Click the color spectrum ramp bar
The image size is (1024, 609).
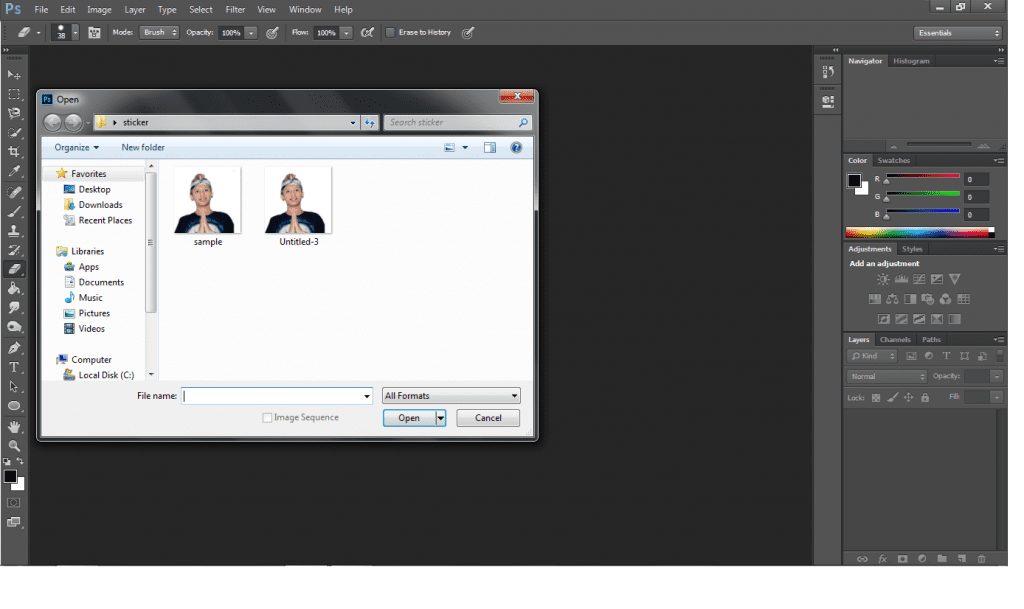click(x=919, y=233)
